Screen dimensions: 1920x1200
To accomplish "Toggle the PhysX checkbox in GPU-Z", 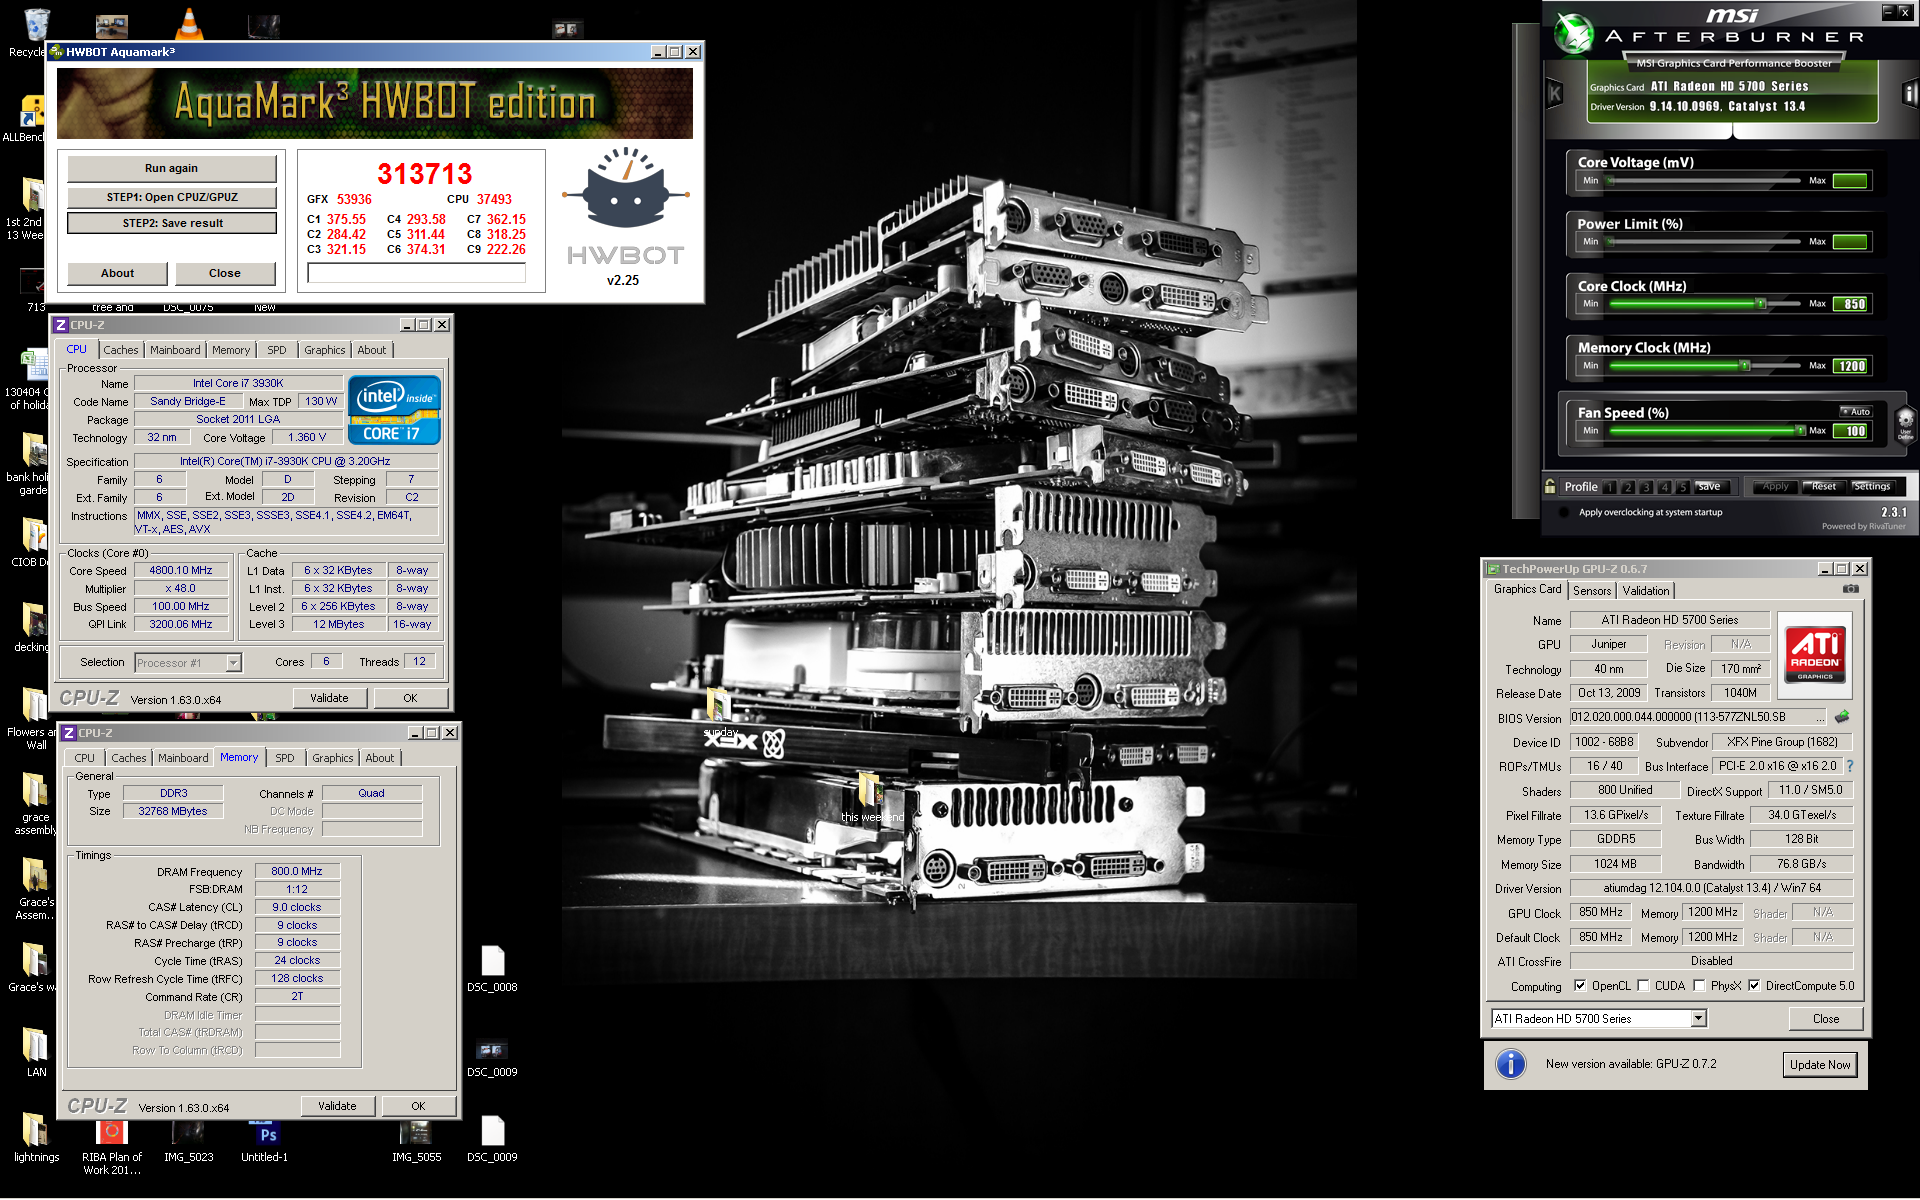I will coord(1699,986).
